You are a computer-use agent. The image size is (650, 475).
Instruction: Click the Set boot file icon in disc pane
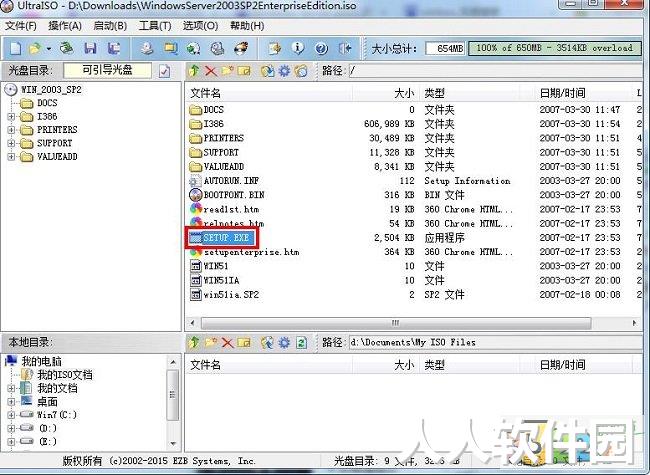[301, 71]
